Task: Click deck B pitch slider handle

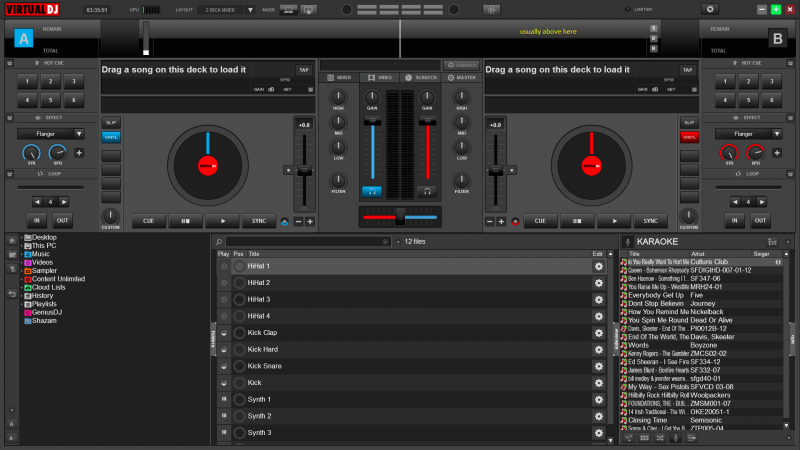Action: pos(495,172)
